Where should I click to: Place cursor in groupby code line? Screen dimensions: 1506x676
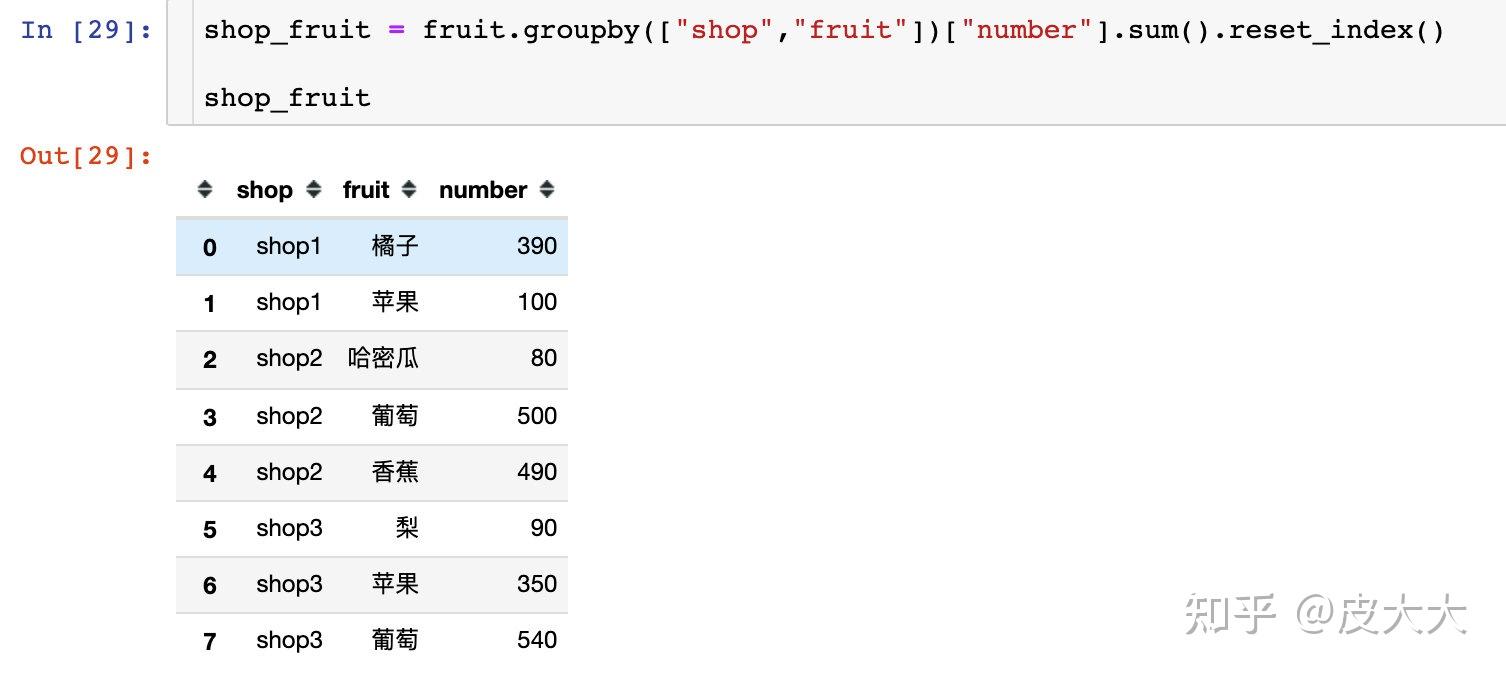[x=824, y=30]
